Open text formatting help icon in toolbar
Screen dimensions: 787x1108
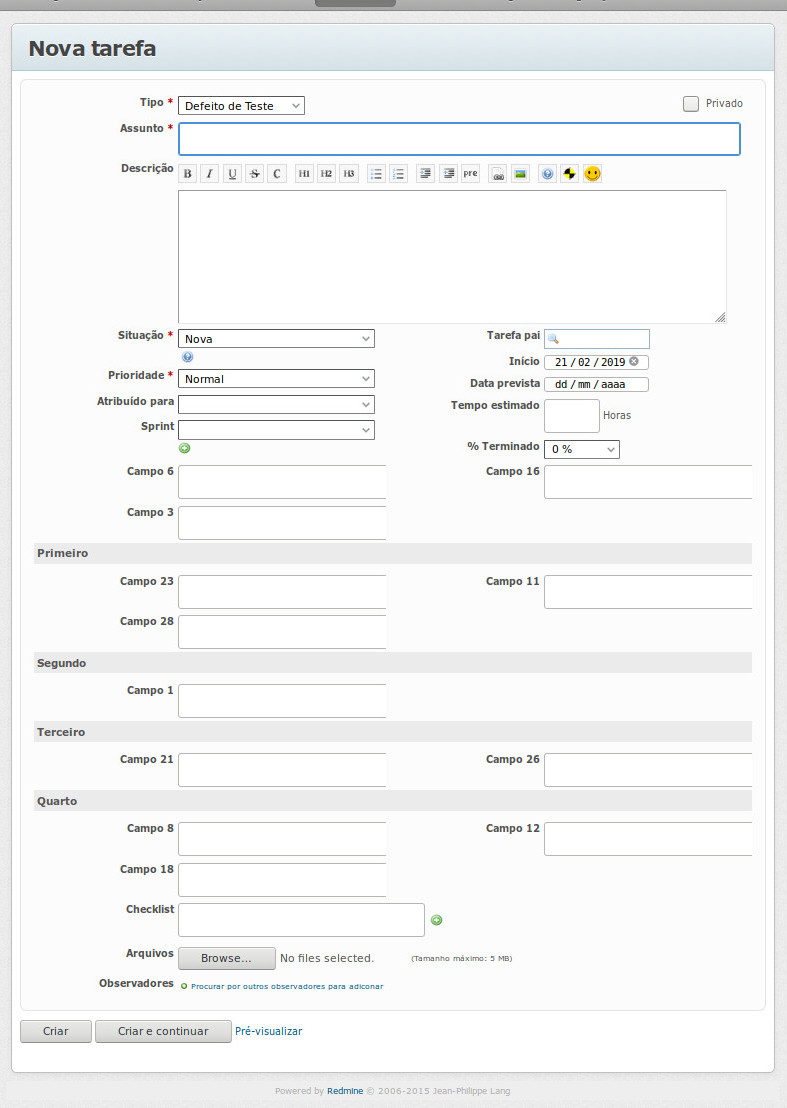coord(548,174)
